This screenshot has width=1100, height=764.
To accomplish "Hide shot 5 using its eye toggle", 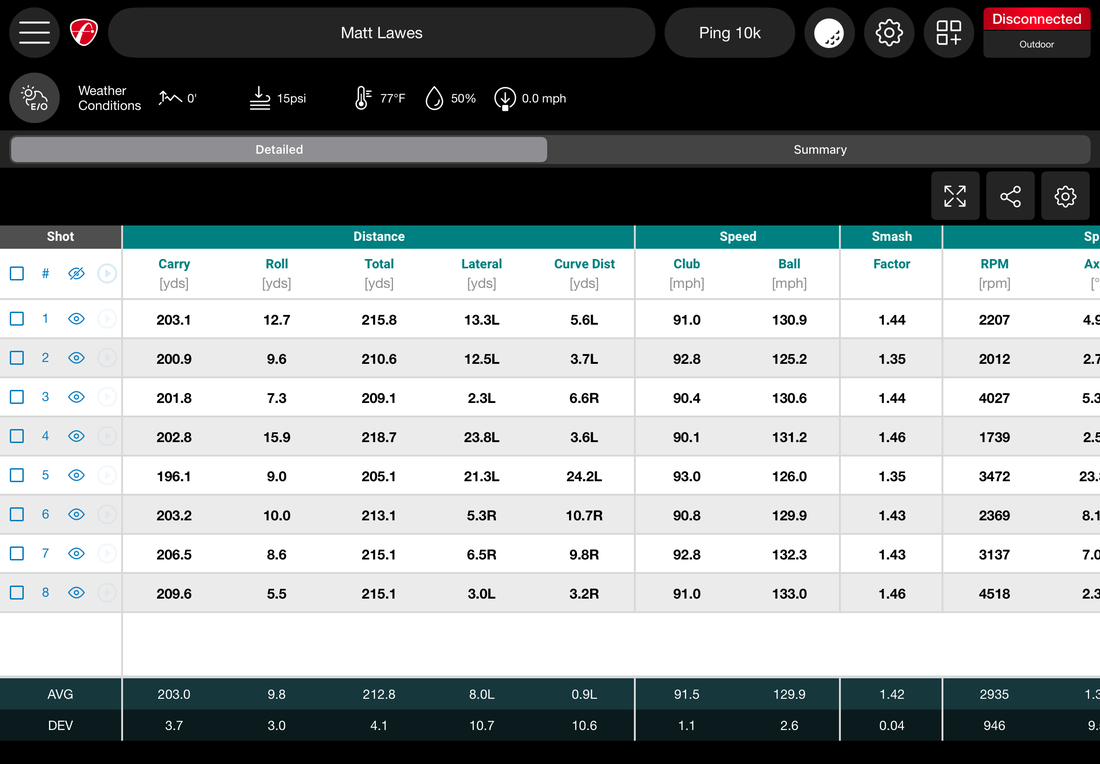I will 76,475.
